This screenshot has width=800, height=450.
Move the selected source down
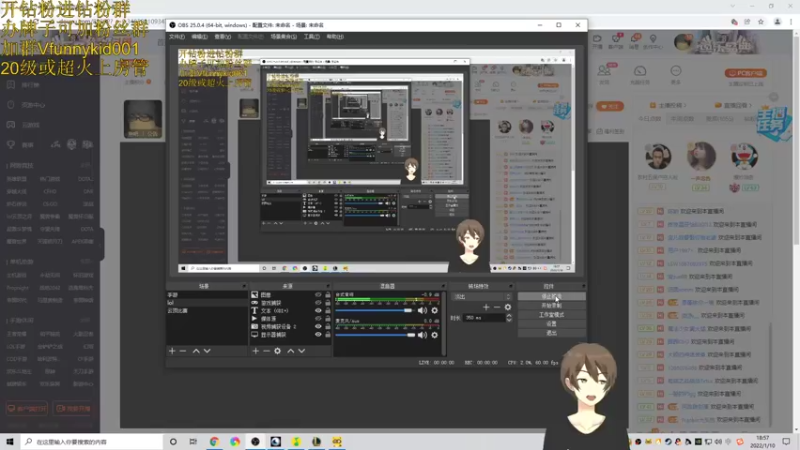click(x=302, y=351)
